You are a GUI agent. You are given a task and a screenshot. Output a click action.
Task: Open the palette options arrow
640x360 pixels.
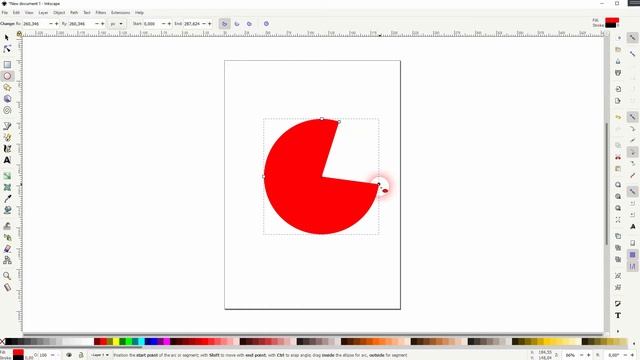click(x=634, y=344)
